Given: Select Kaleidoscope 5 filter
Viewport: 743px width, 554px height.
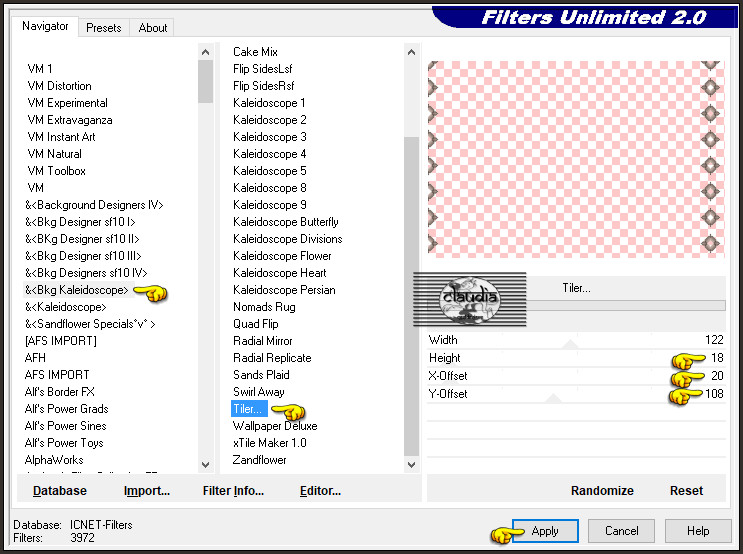Looking at the screenshot, I should point(270,171).
